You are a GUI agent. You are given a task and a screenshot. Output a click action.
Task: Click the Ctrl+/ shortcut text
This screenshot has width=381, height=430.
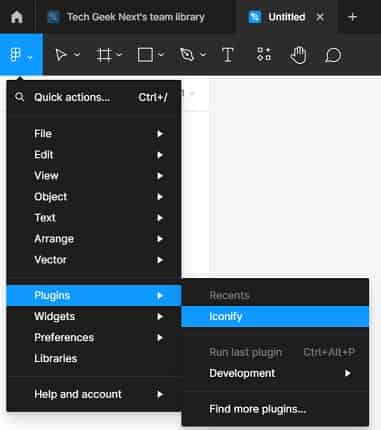(153, 97)
